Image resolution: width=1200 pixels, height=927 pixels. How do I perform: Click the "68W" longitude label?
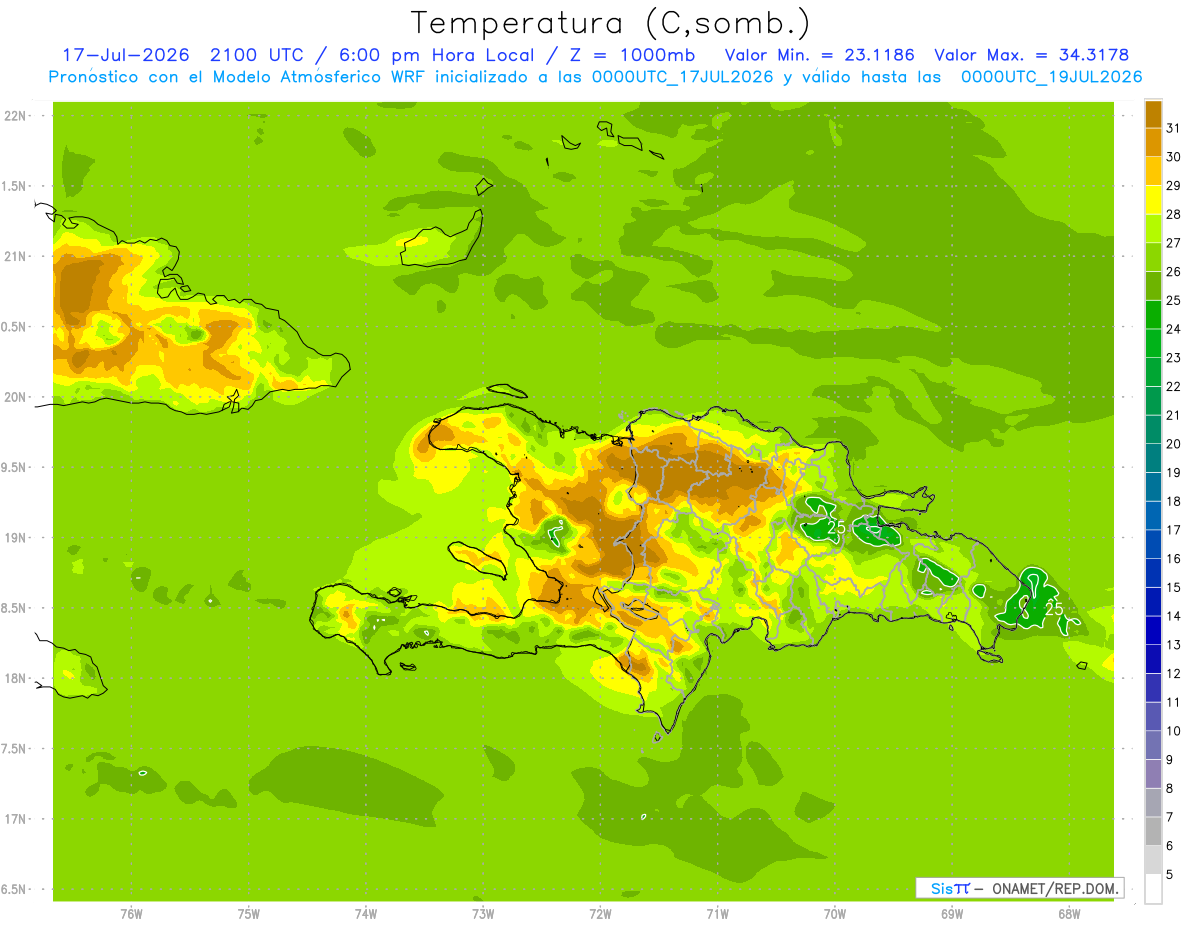[1069, 914]
